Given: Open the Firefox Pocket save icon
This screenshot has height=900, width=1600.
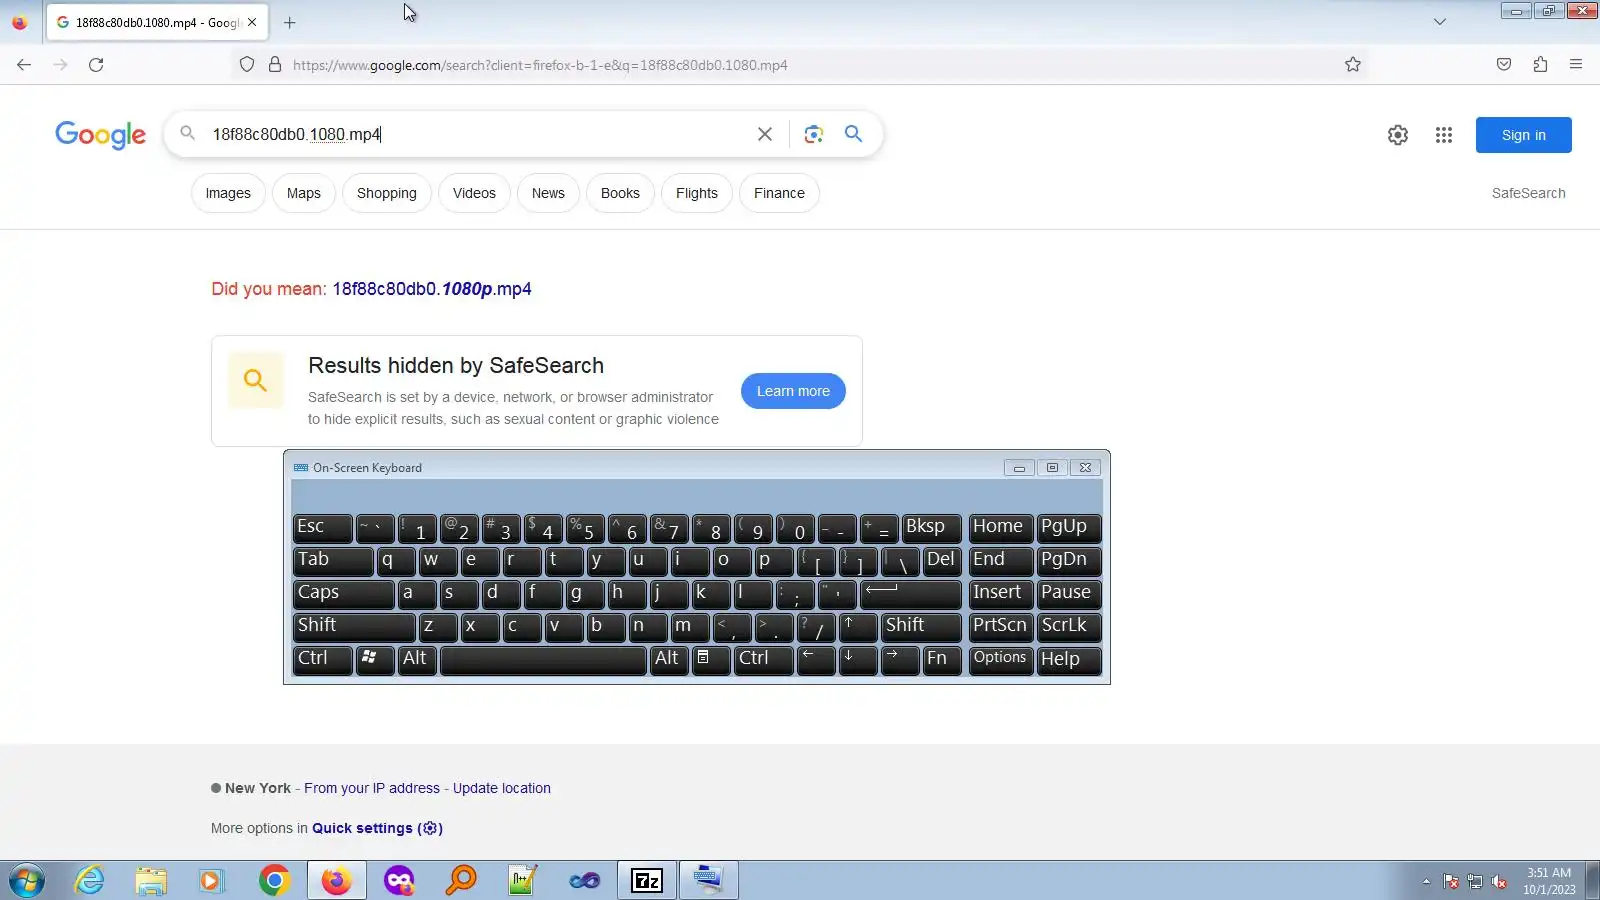Looking at the screenshot, I should [x=1504, y=65].
